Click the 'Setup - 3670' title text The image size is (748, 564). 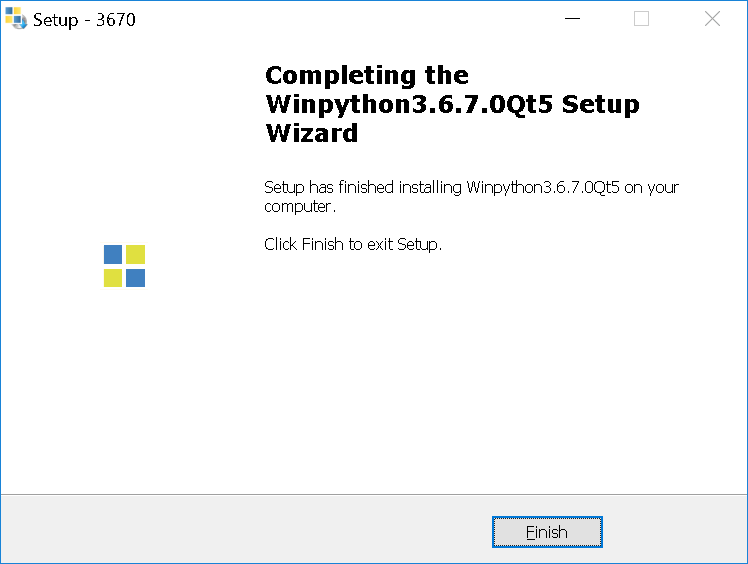(x=84, y=20)
